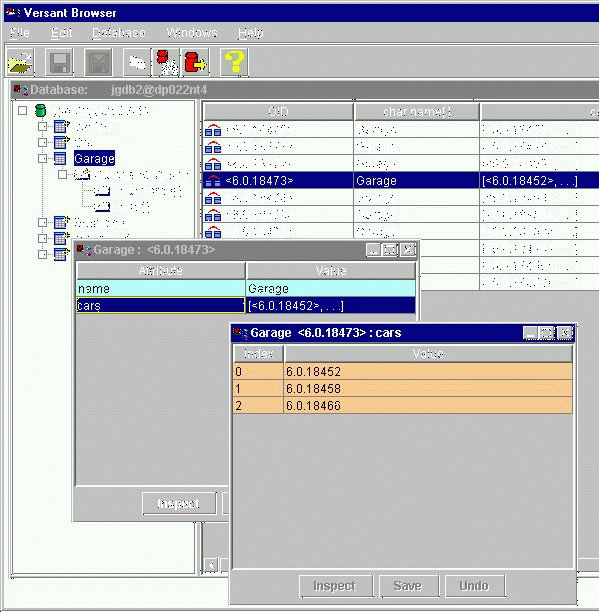Toggle the expander of Garage's first child node

[x=62, y=174]
